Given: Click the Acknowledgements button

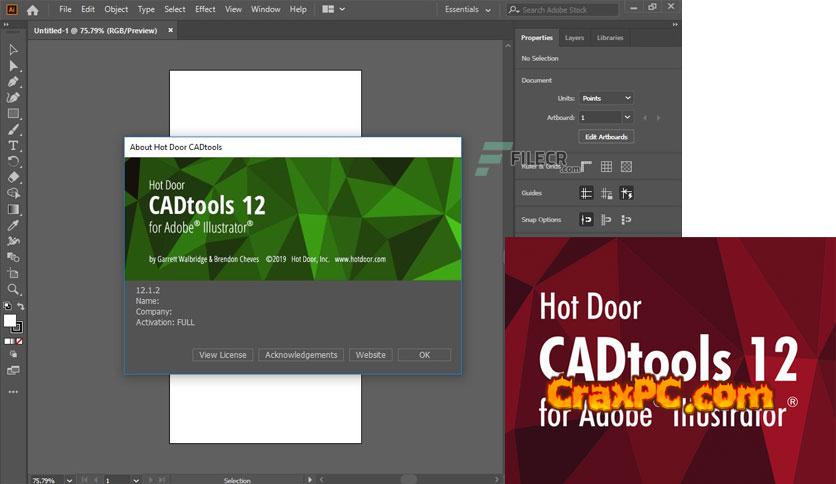Looking at the screenshot, I should point(301,354).
